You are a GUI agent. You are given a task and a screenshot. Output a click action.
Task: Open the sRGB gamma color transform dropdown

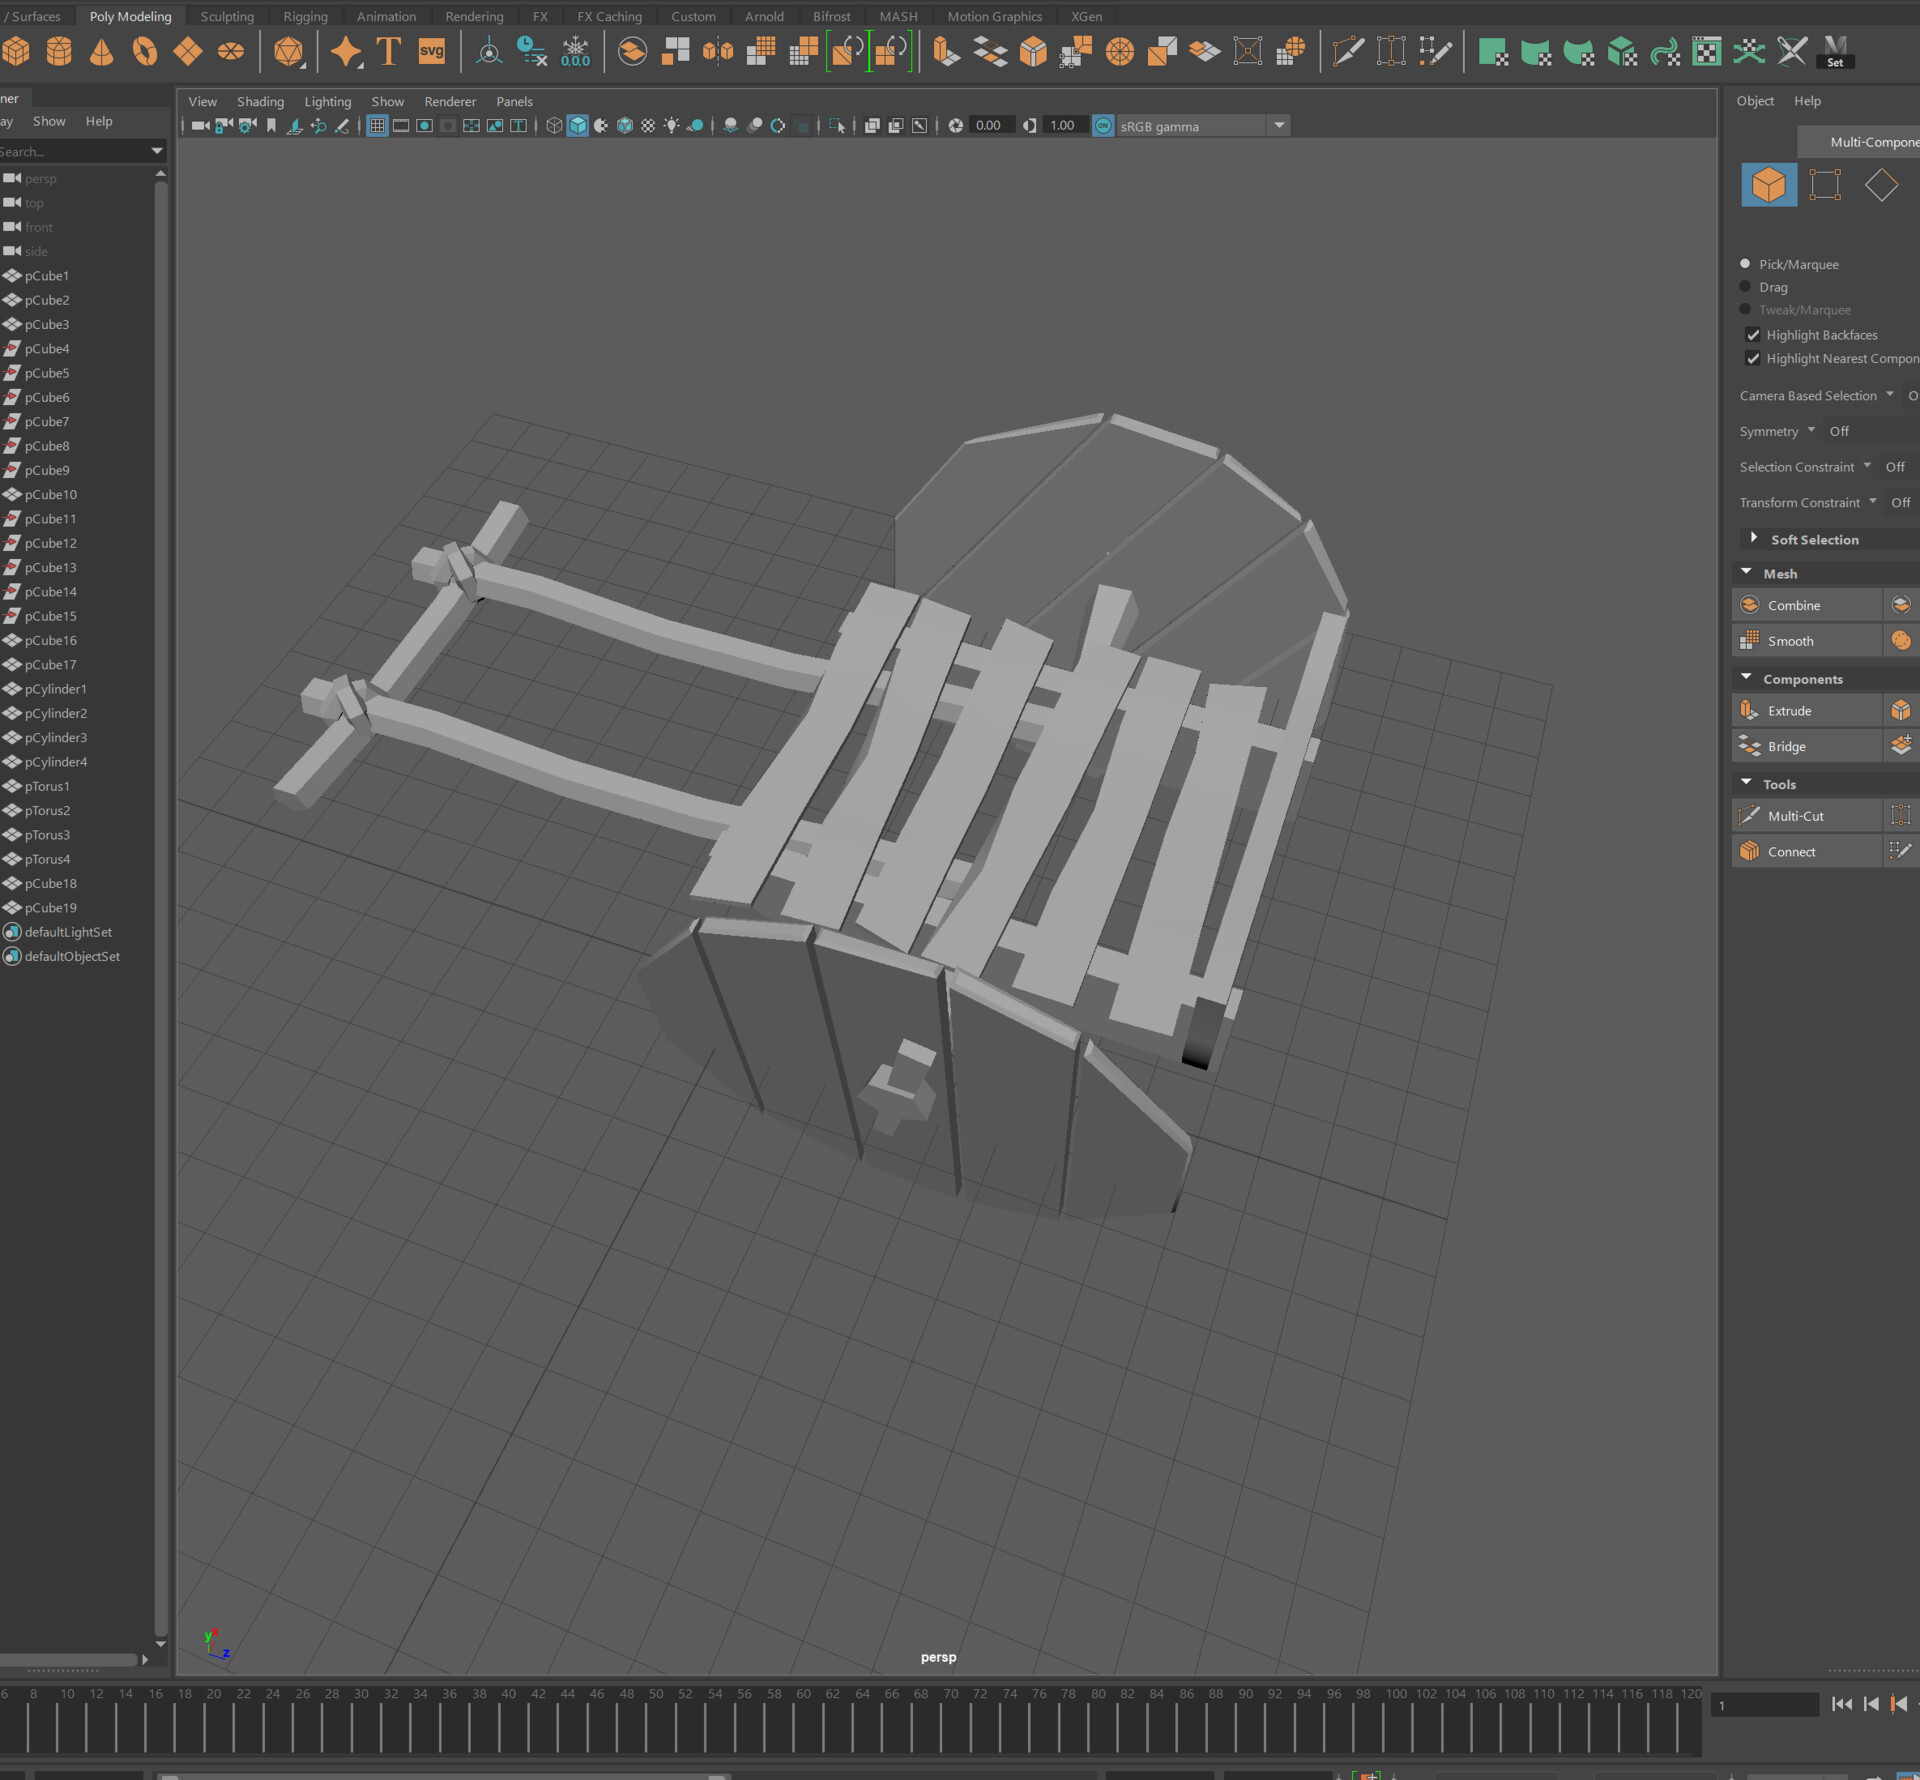(x=1279, y=125)
